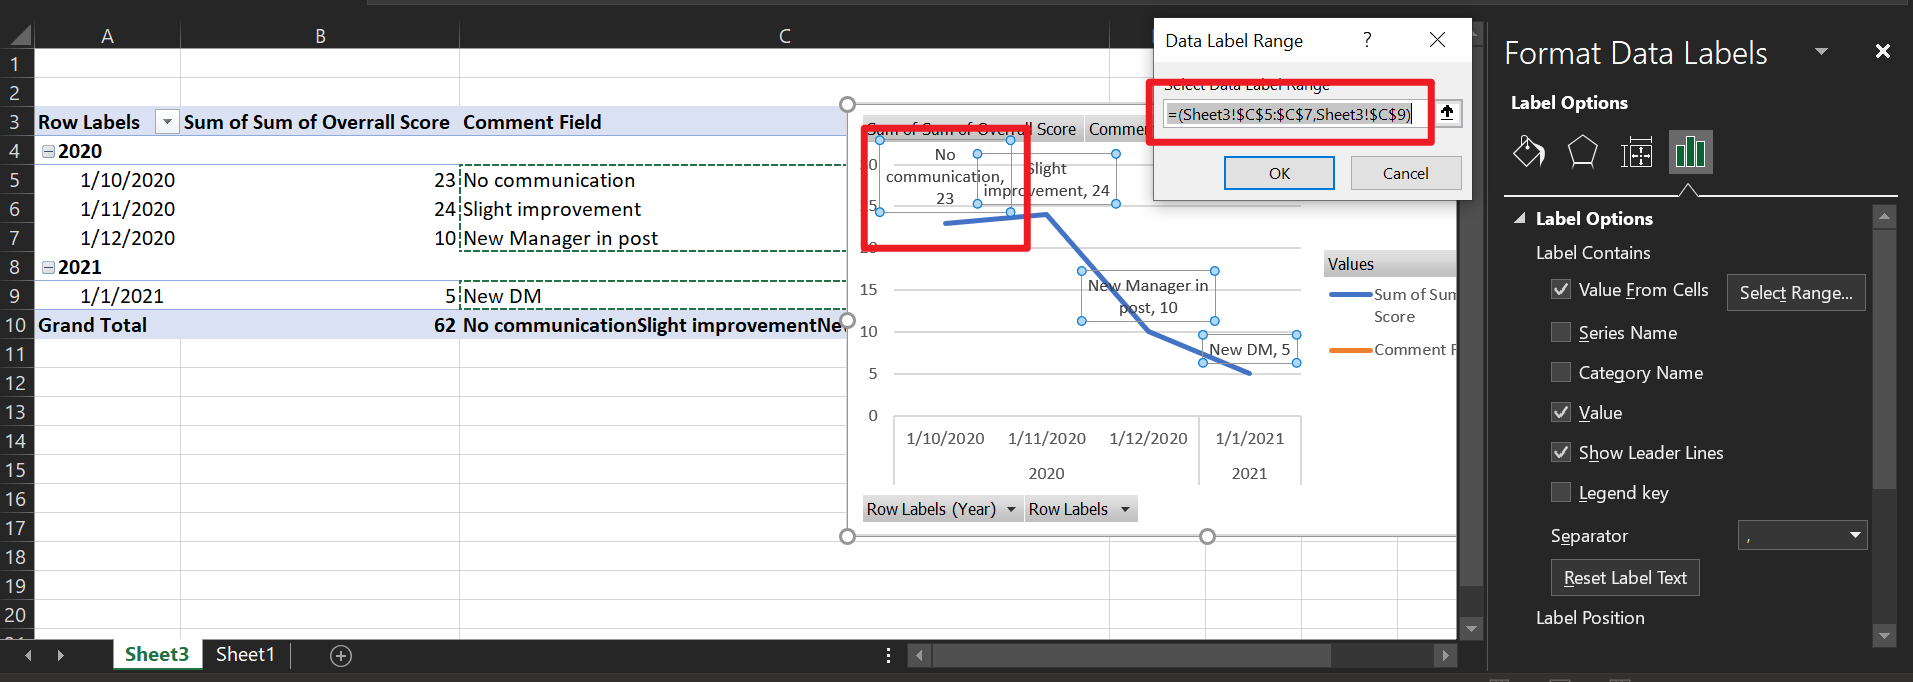
Task: Switch to the Sheet3 tab
Action: pos(157,654)
